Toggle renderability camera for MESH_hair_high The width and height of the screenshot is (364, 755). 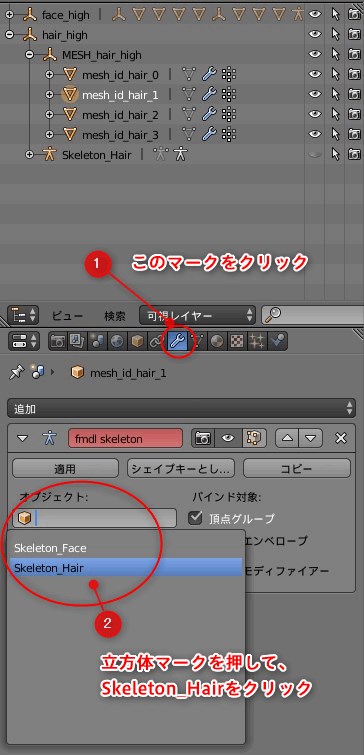tap(354, 54)
